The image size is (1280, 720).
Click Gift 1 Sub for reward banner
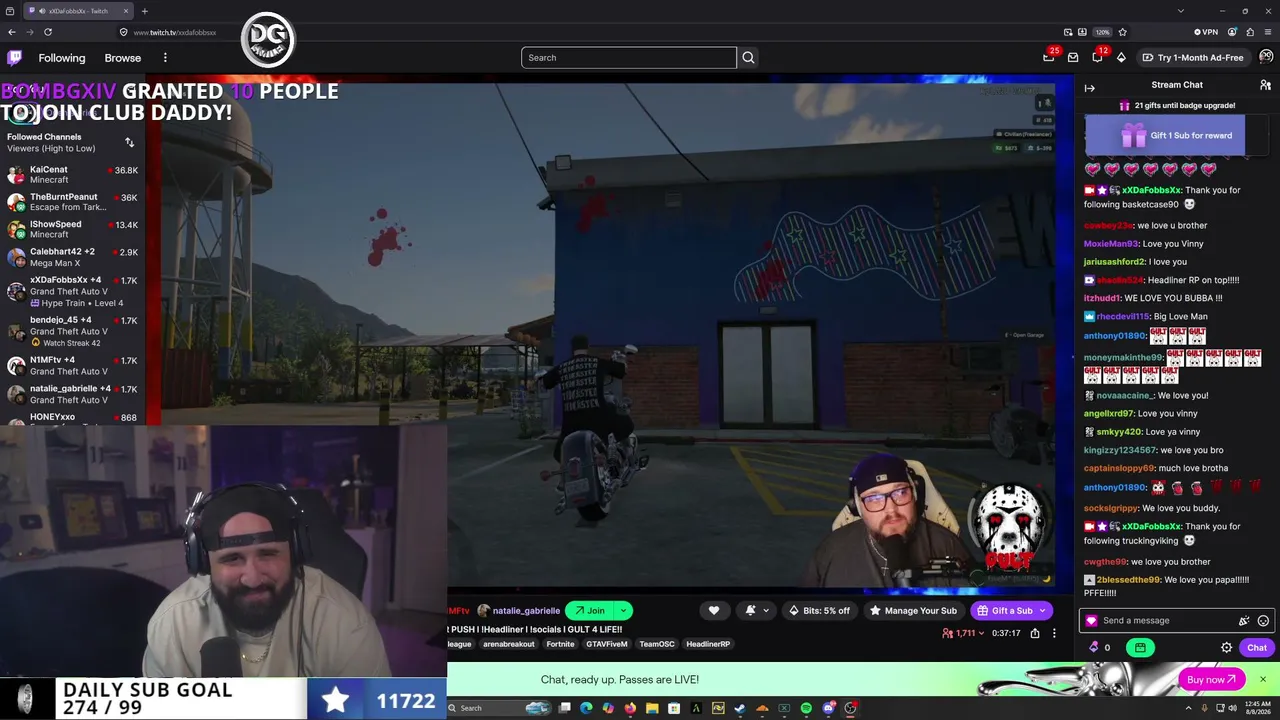point(1166,136)
